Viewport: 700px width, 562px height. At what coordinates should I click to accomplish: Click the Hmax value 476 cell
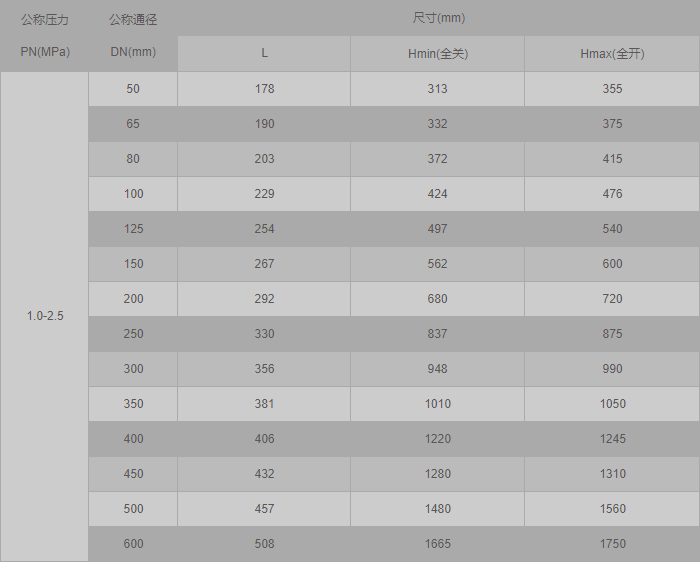tap(612, 194)
